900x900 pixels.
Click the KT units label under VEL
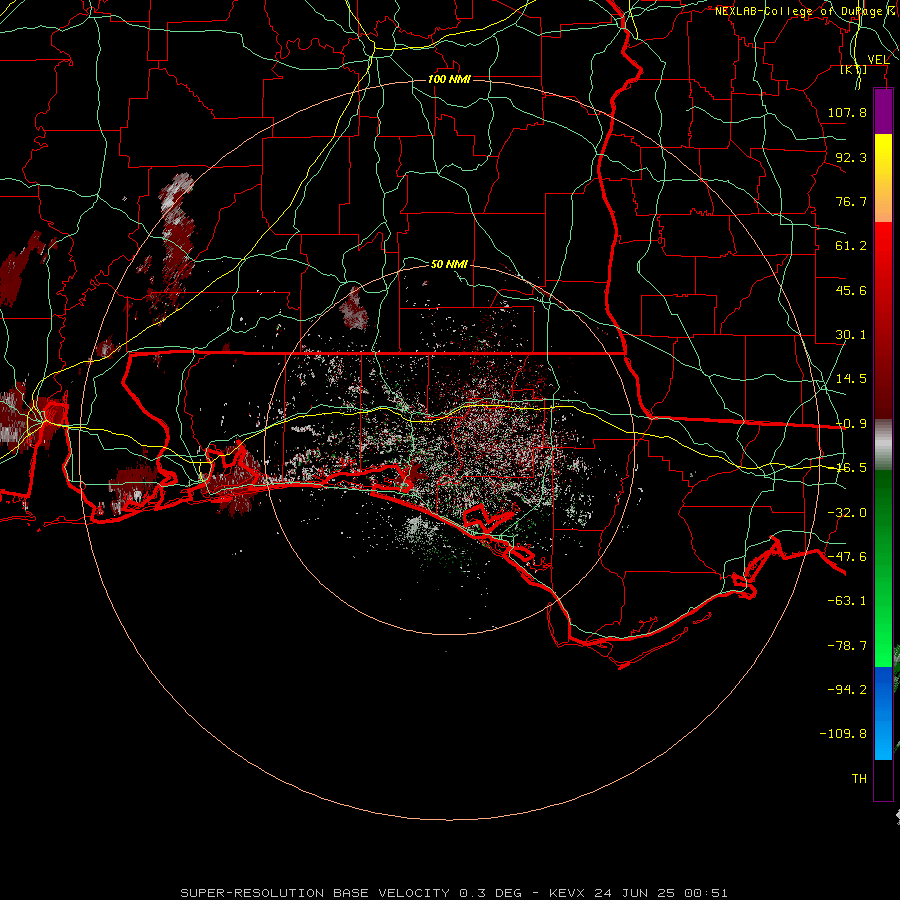tap(854, 70)
